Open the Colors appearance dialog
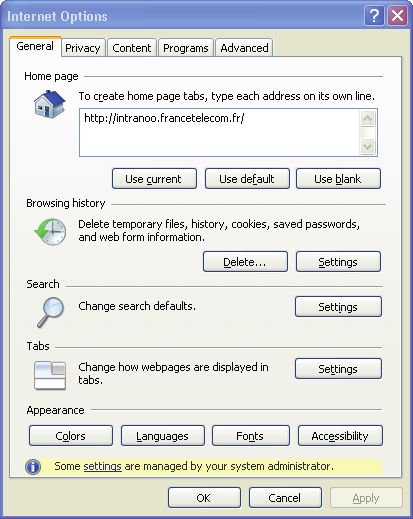 coord(71,436)
